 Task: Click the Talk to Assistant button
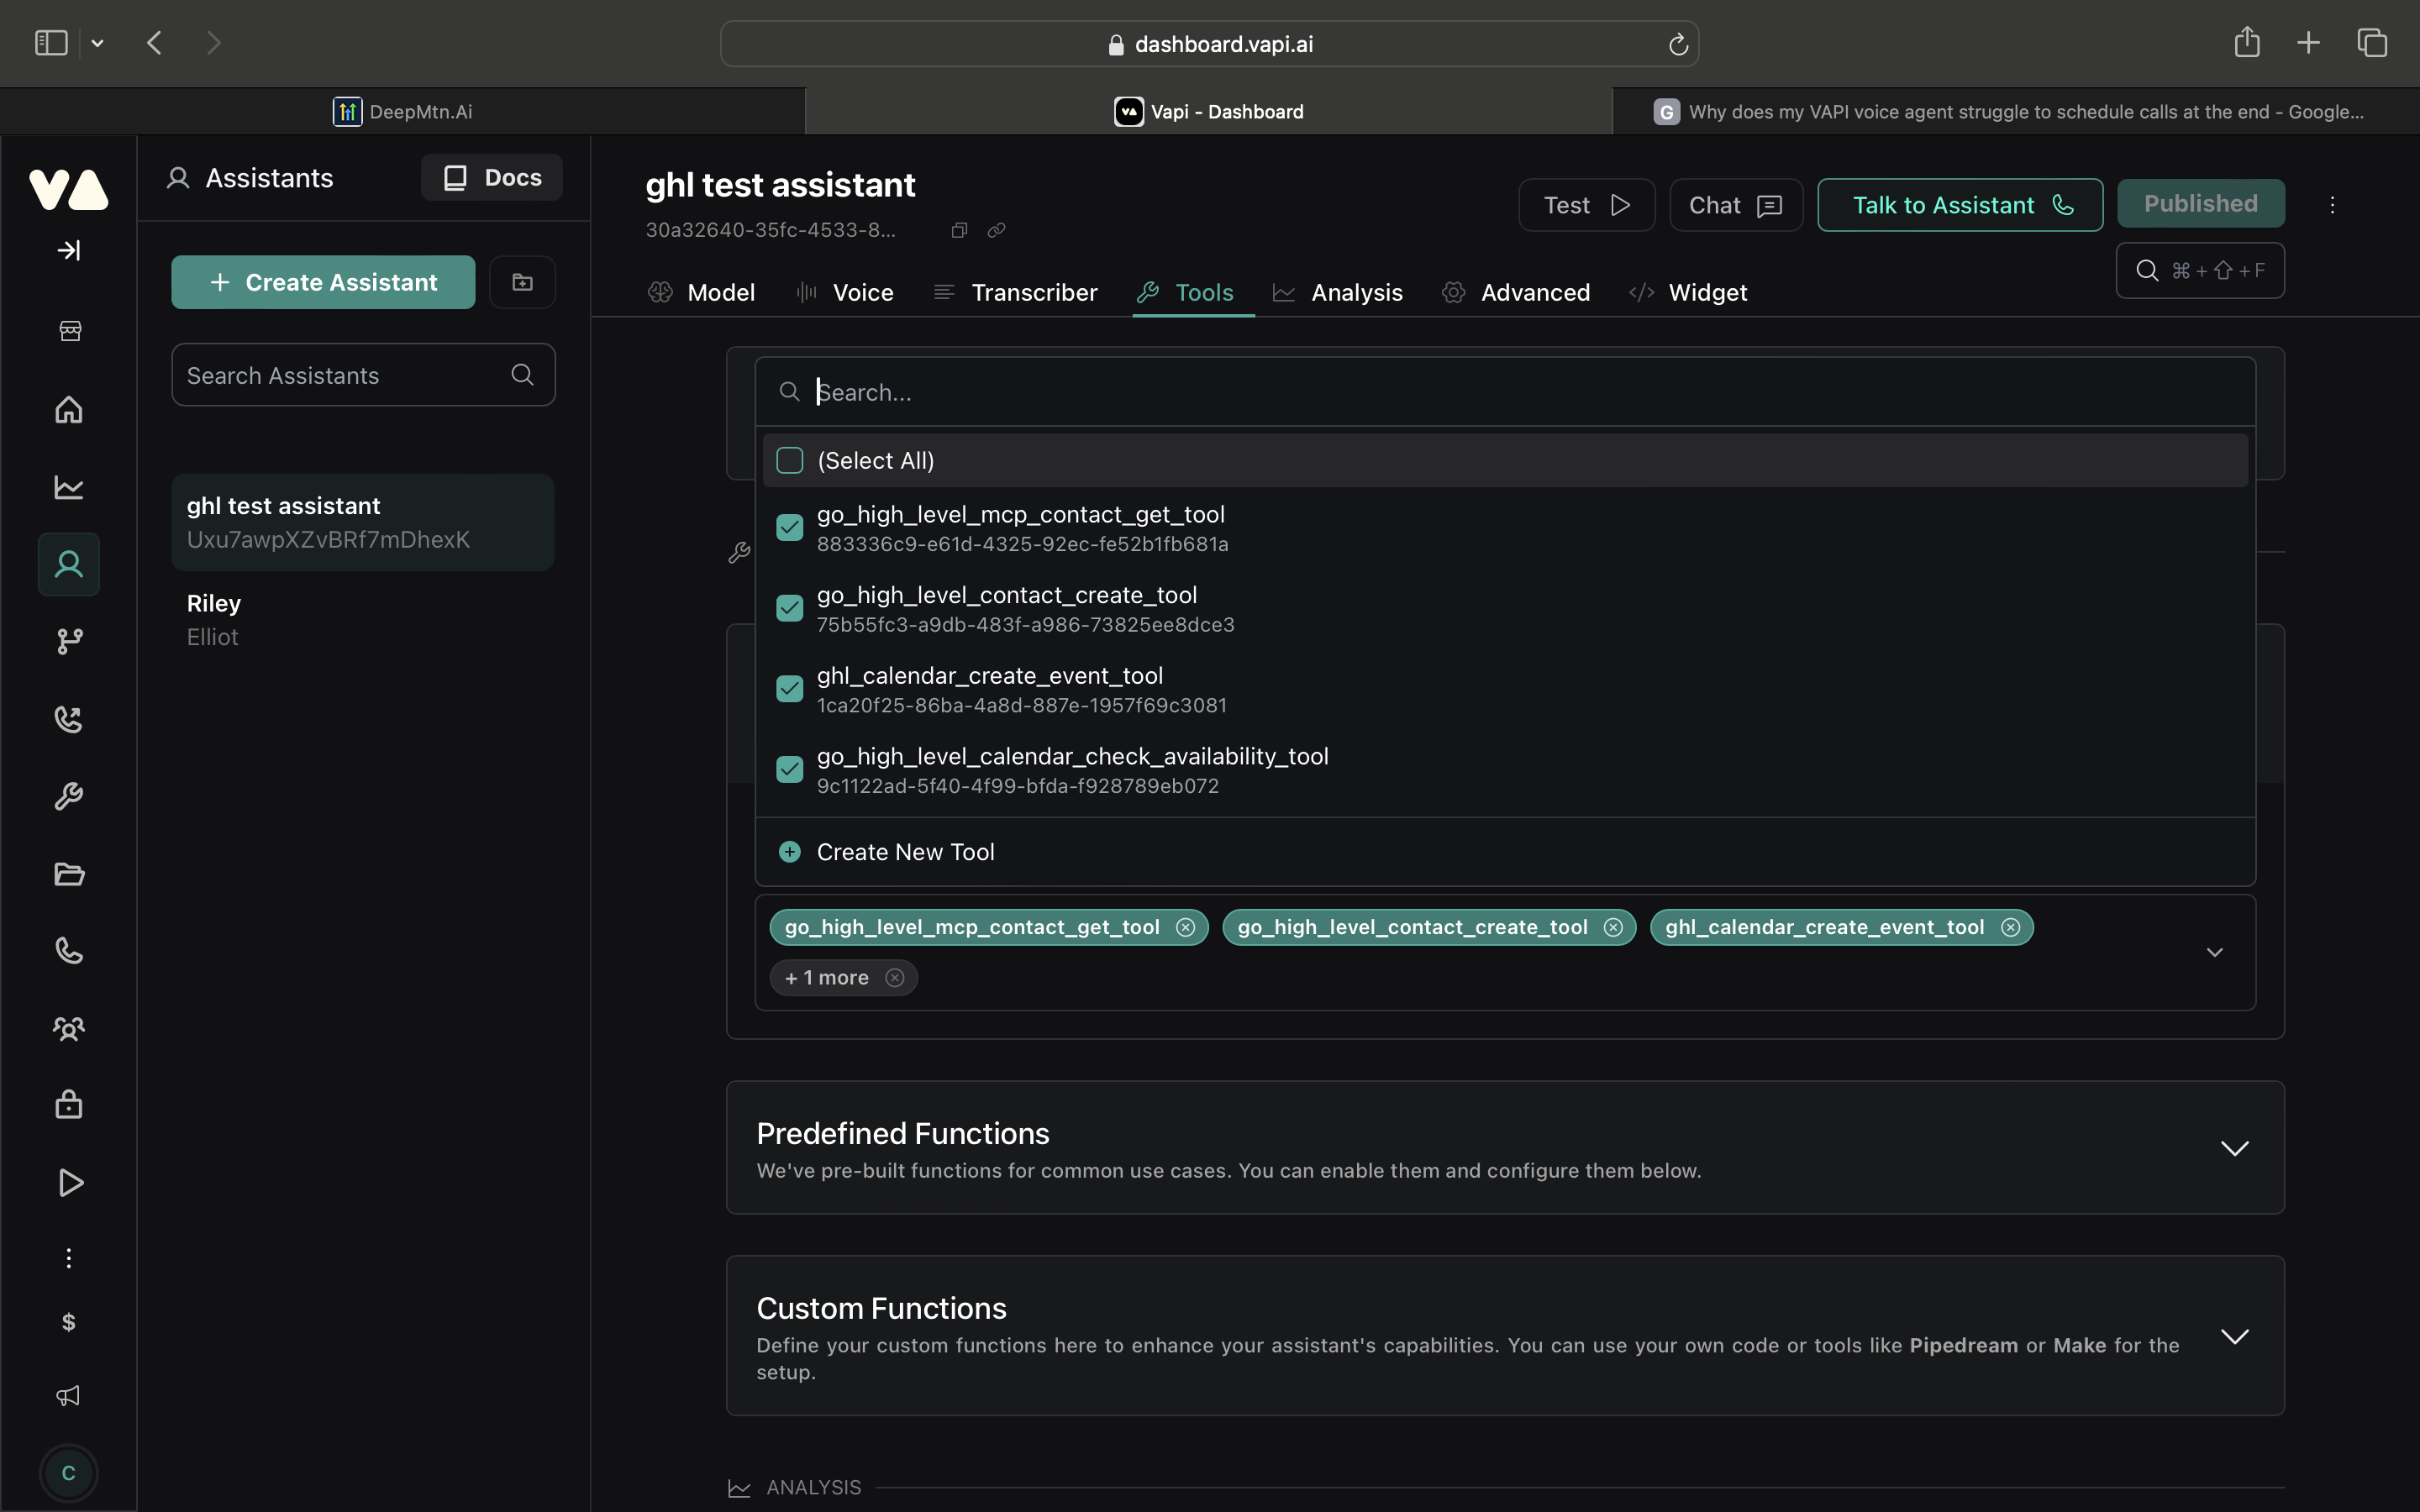click(x=1959, y=205)
